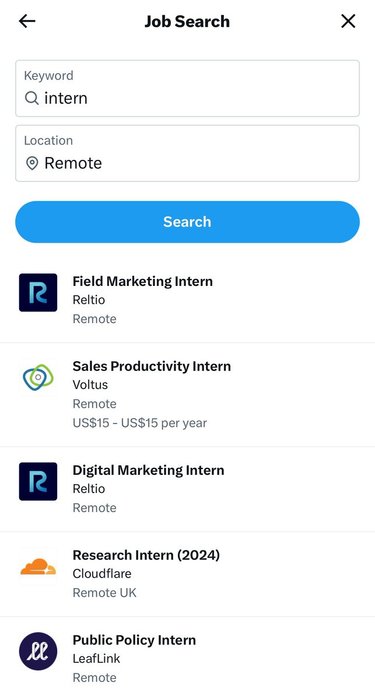Select the Voltus company logo

tap(38, 378)
